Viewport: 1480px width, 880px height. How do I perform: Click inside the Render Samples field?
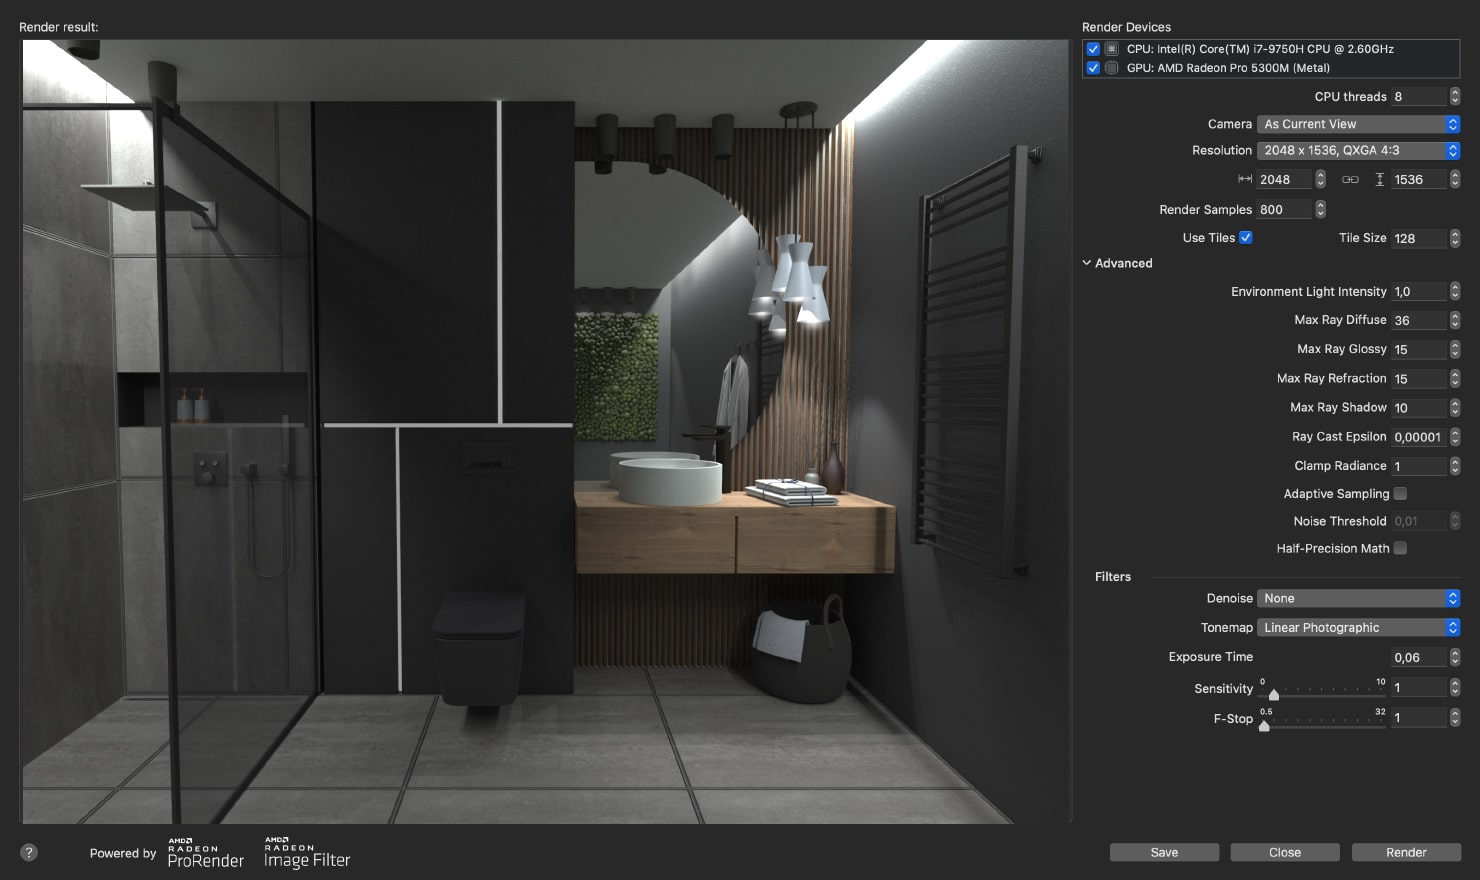tap(1285, 209)
